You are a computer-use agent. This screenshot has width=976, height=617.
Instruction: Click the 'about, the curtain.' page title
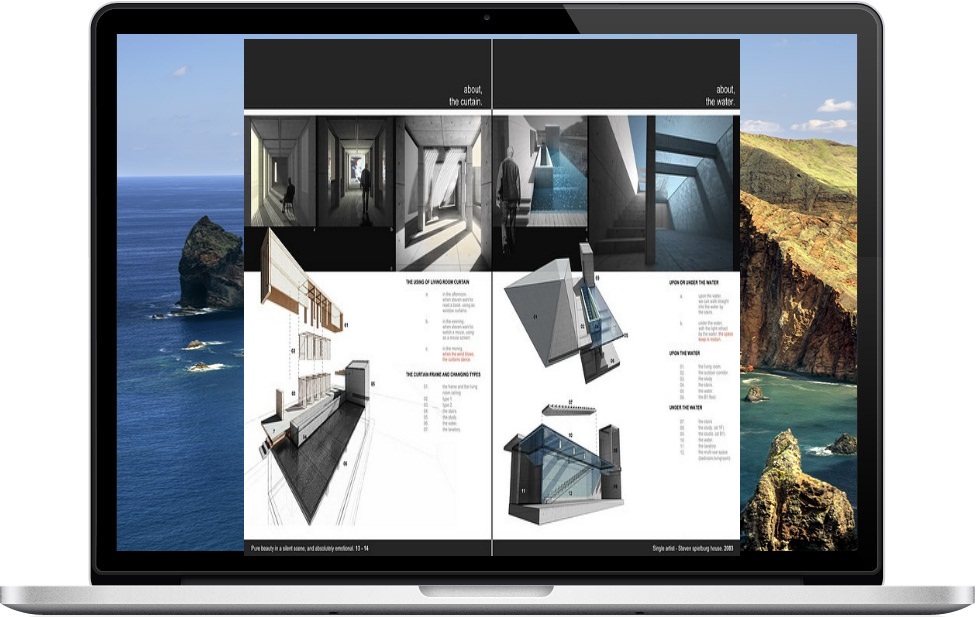pos(466,95)
